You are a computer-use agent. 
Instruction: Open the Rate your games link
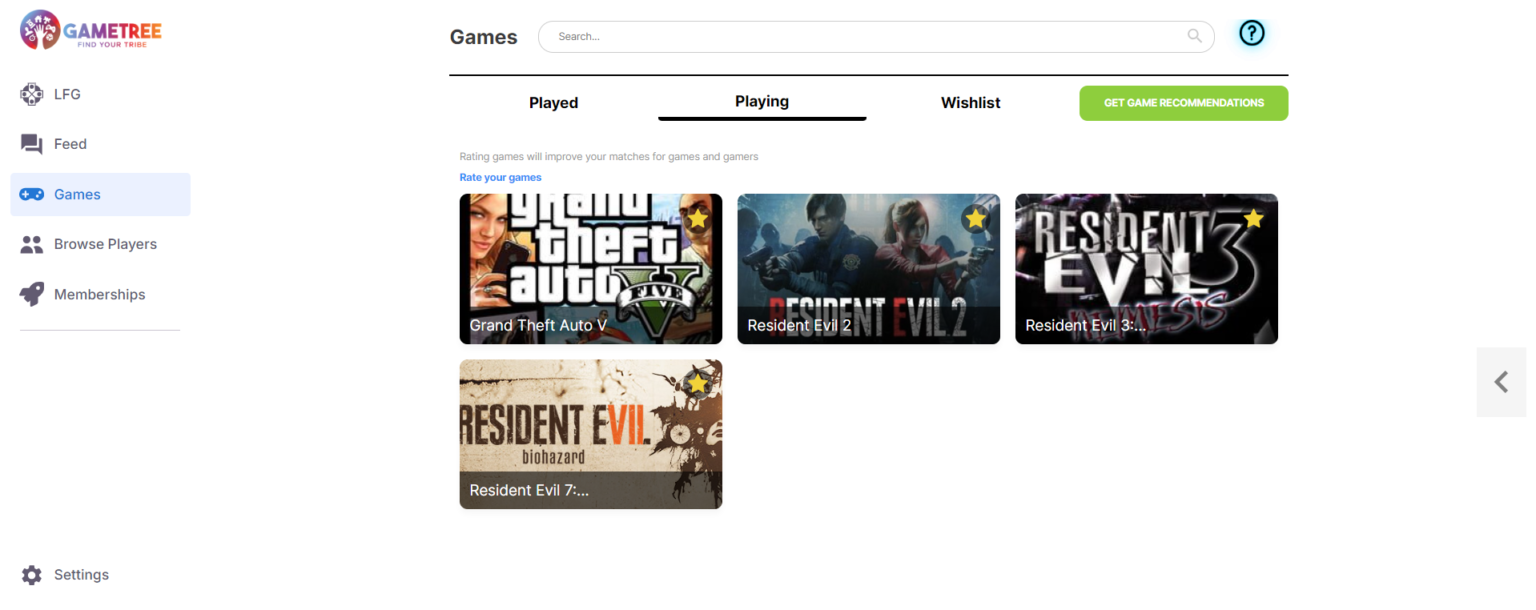(x=500, y=177)
